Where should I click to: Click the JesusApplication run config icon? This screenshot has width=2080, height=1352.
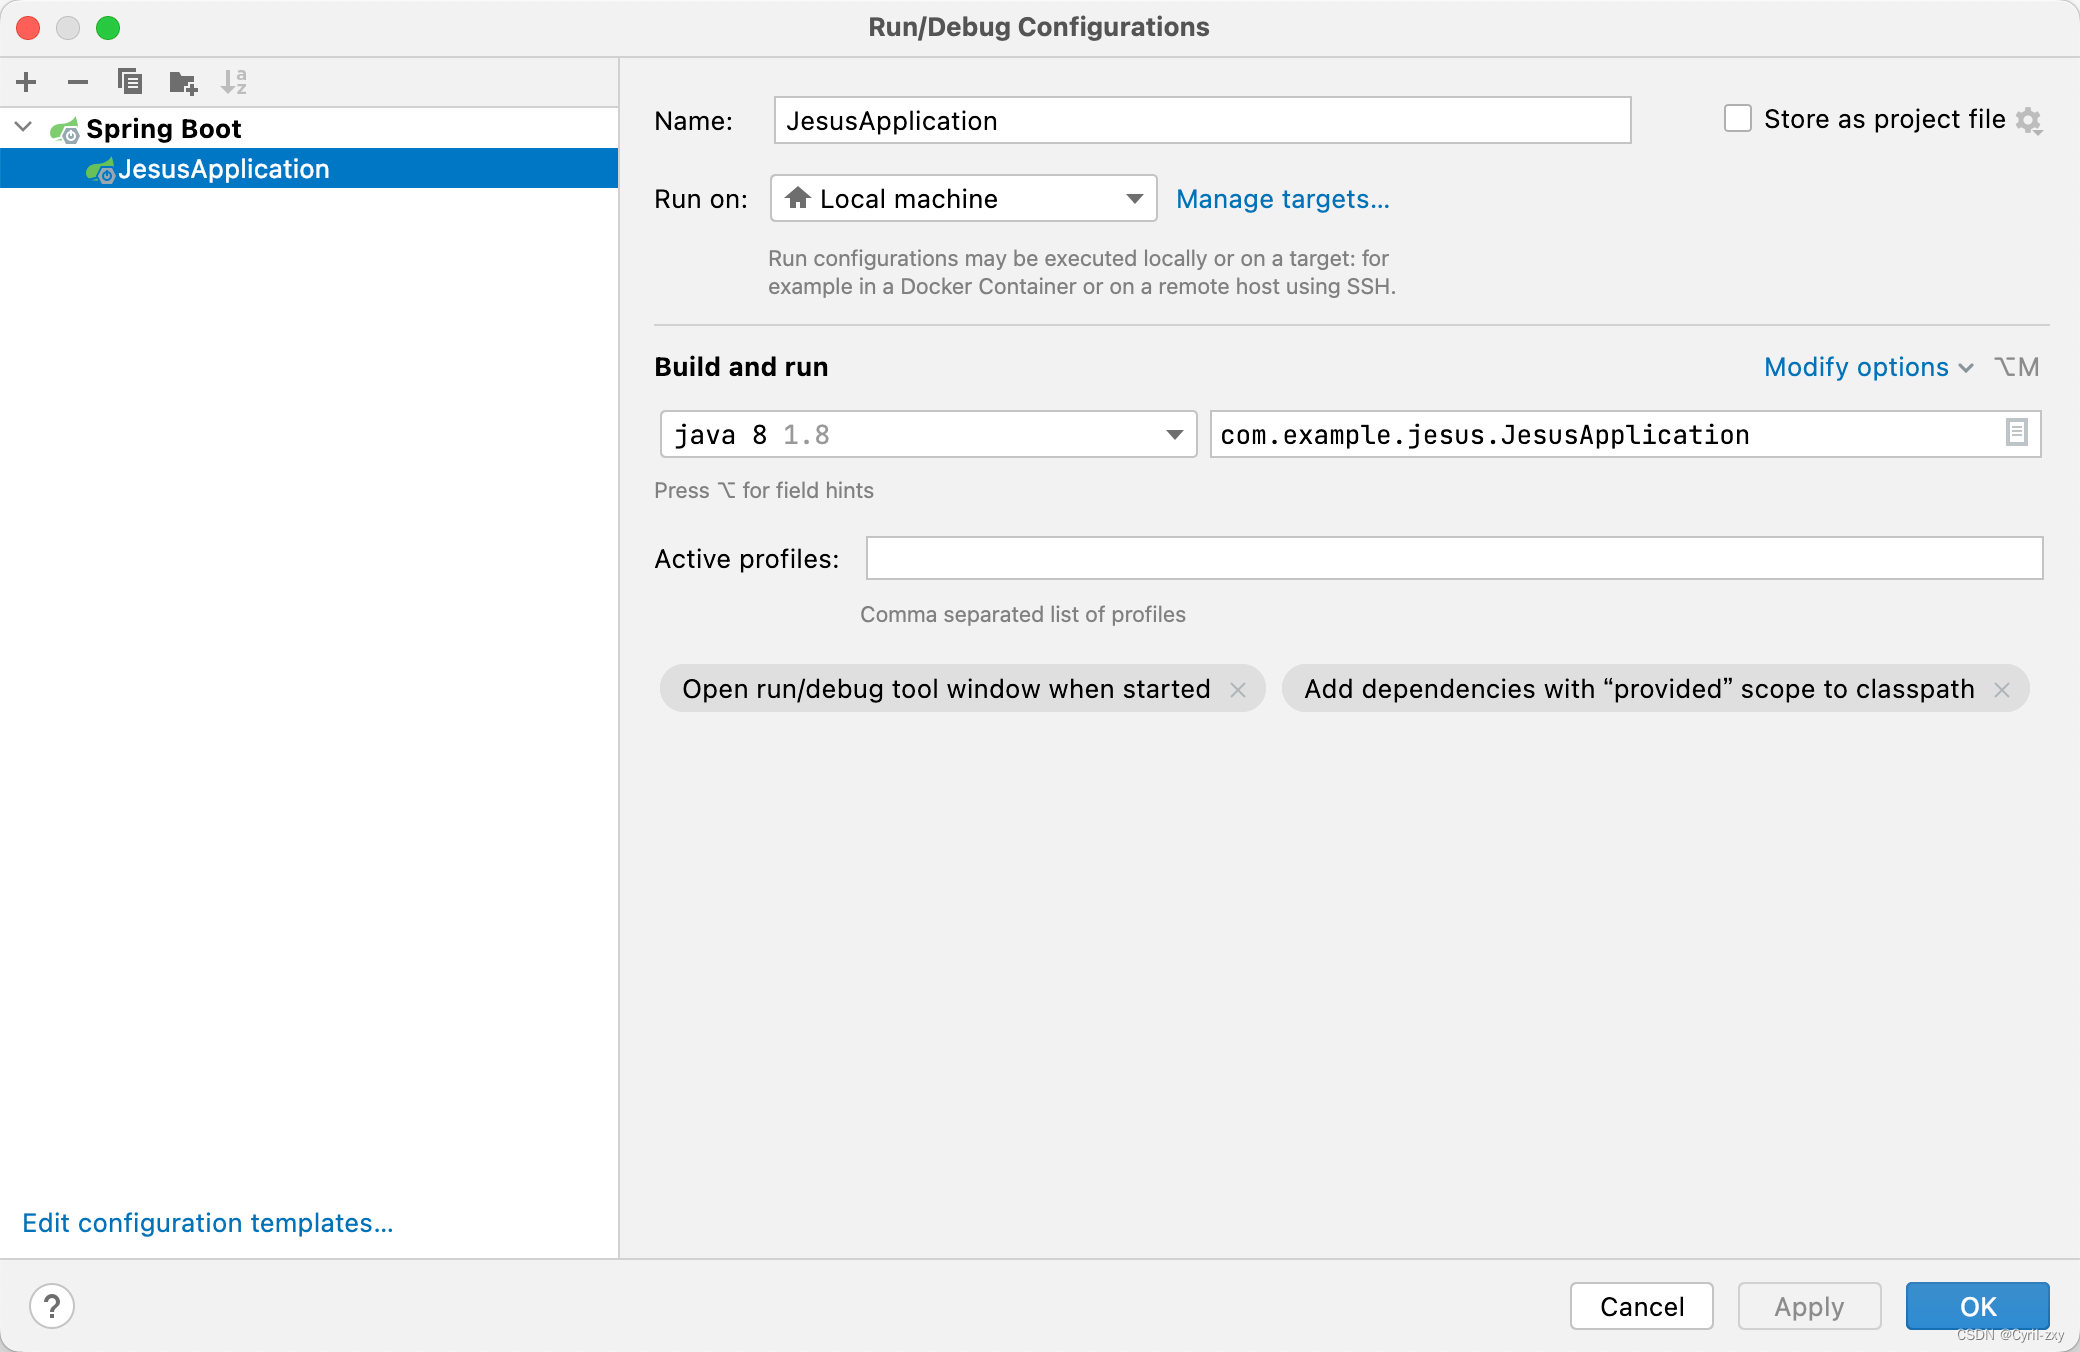(99, 168)
